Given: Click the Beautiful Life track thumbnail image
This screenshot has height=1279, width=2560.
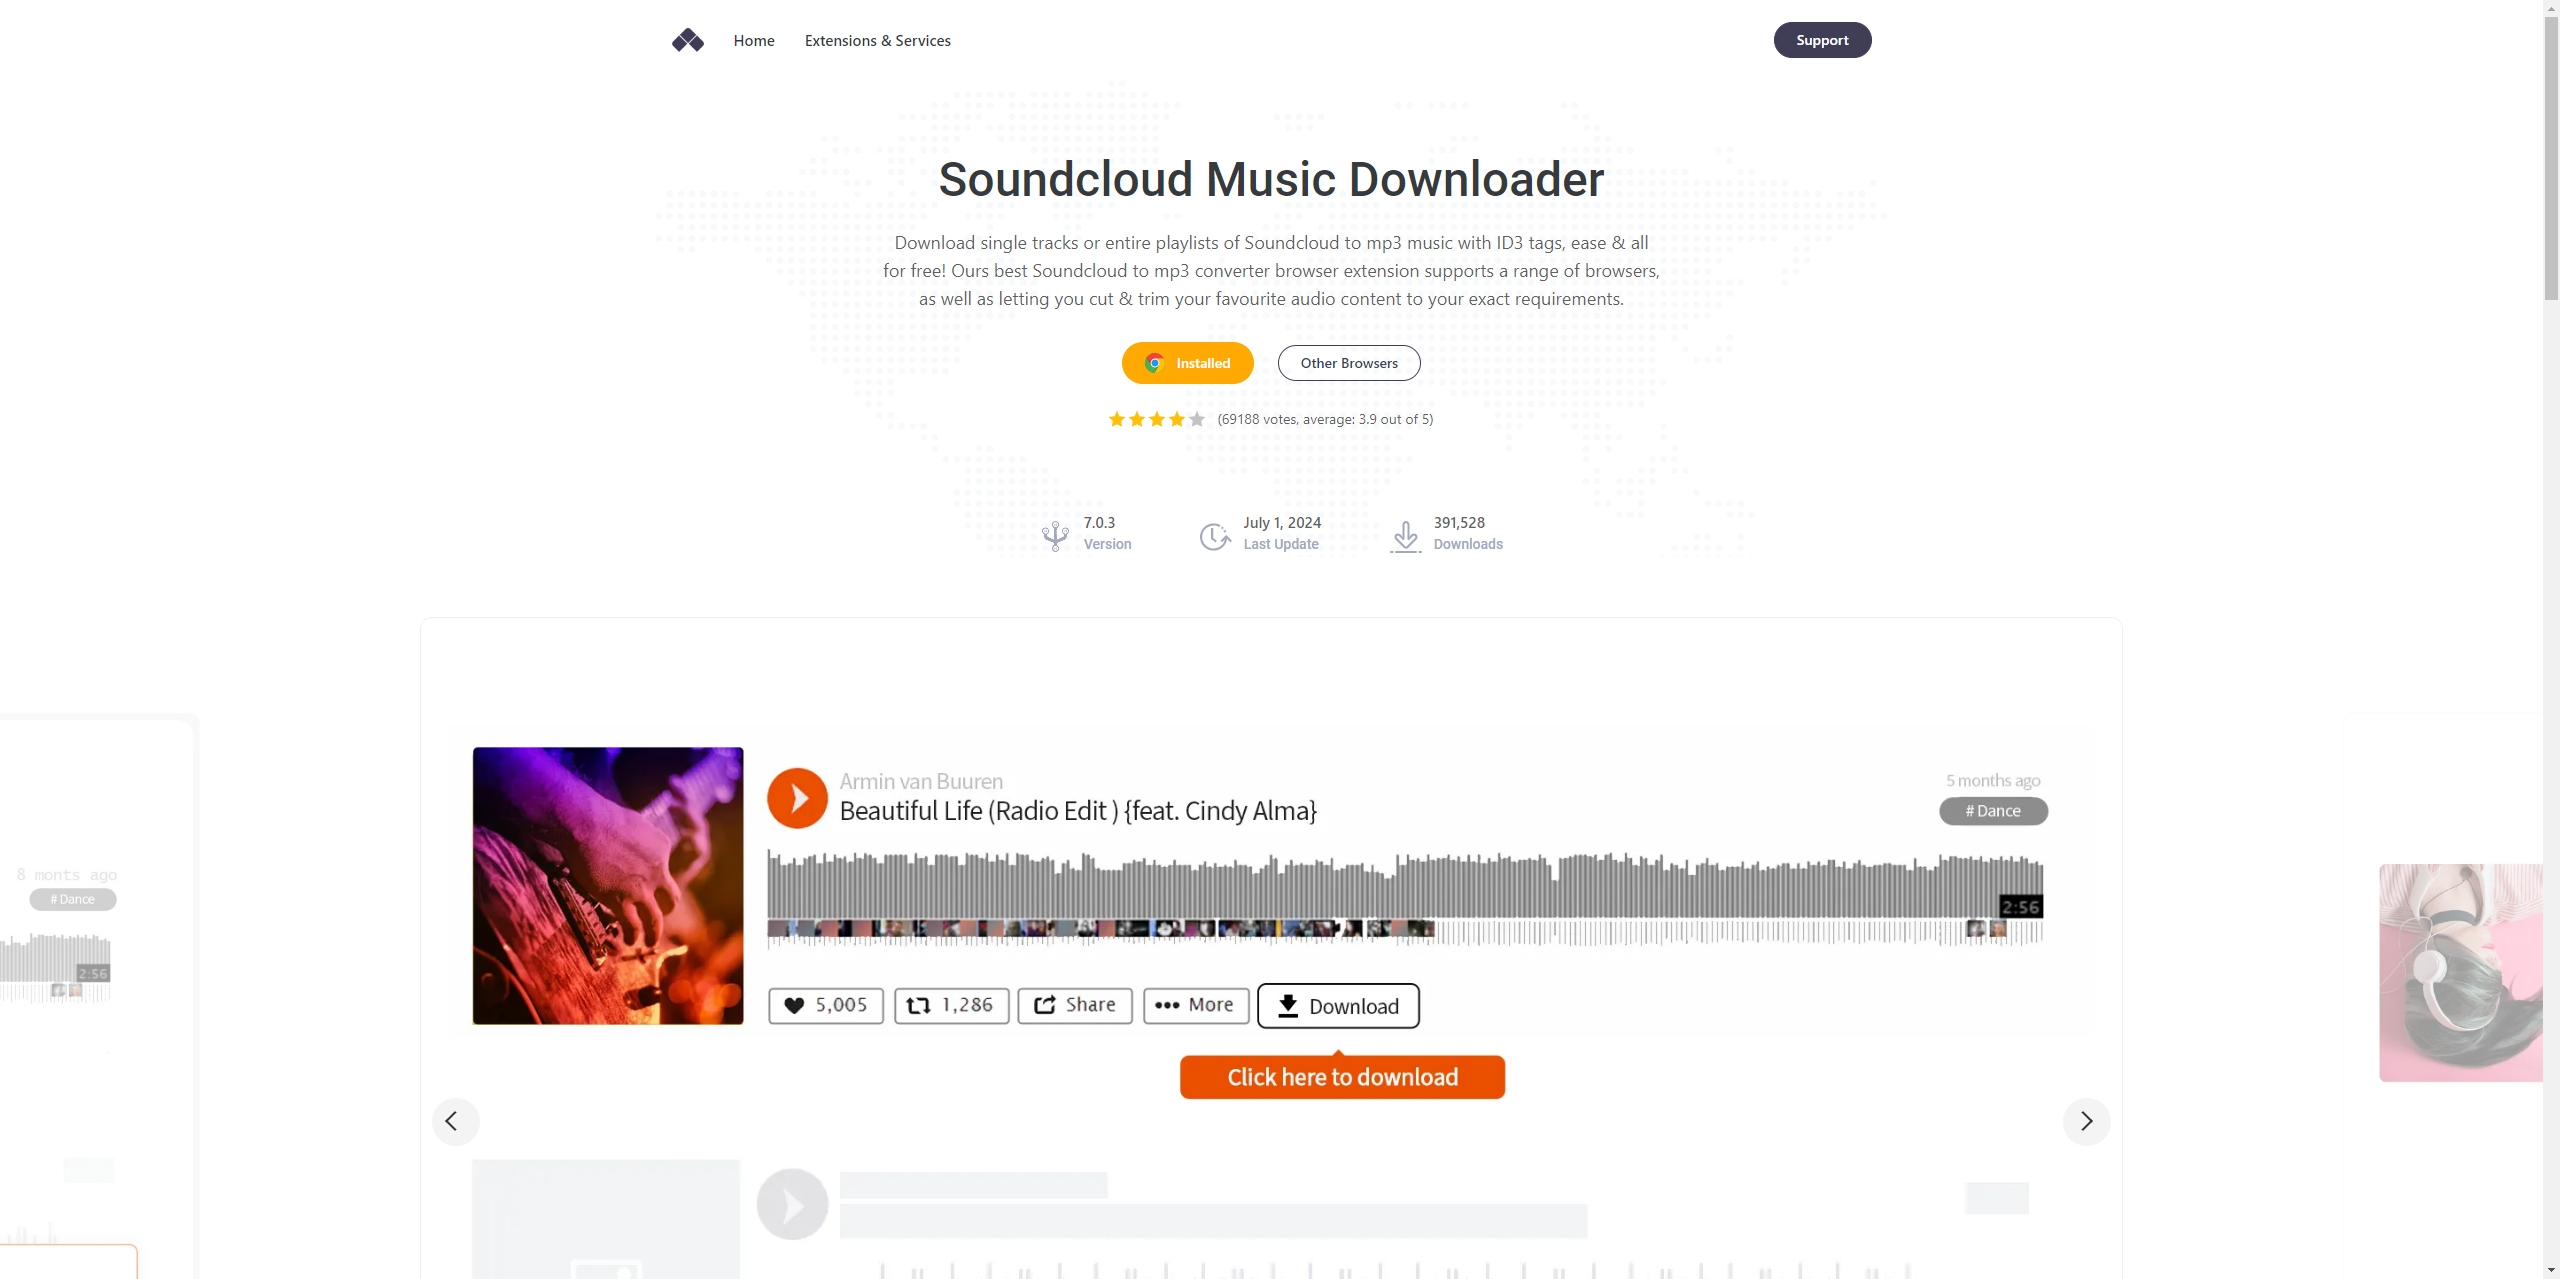Looking at the screenshot, I should (607, 885).
